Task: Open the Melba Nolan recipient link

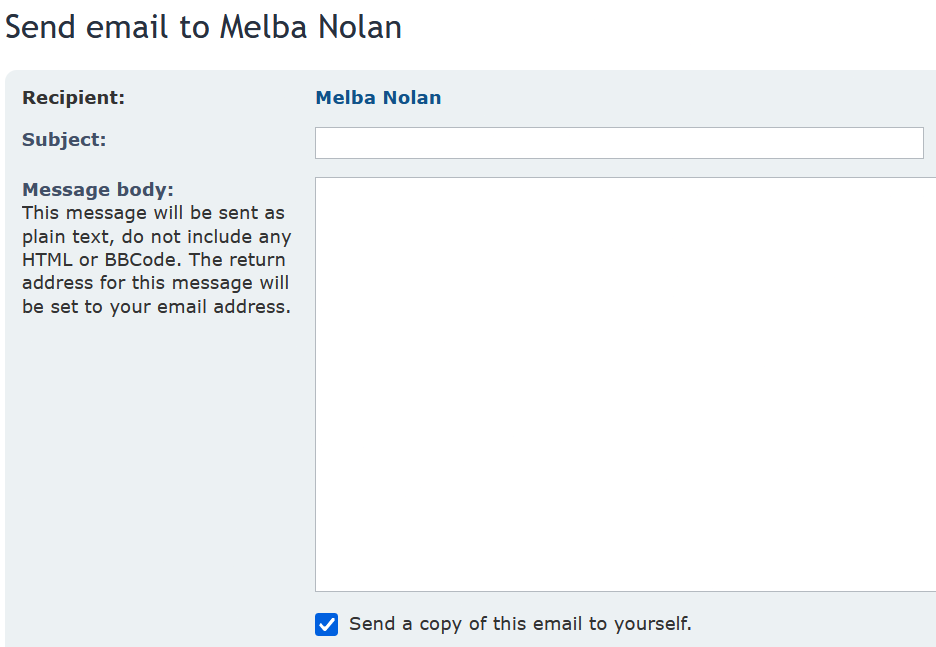Action: tap(378, 98)
